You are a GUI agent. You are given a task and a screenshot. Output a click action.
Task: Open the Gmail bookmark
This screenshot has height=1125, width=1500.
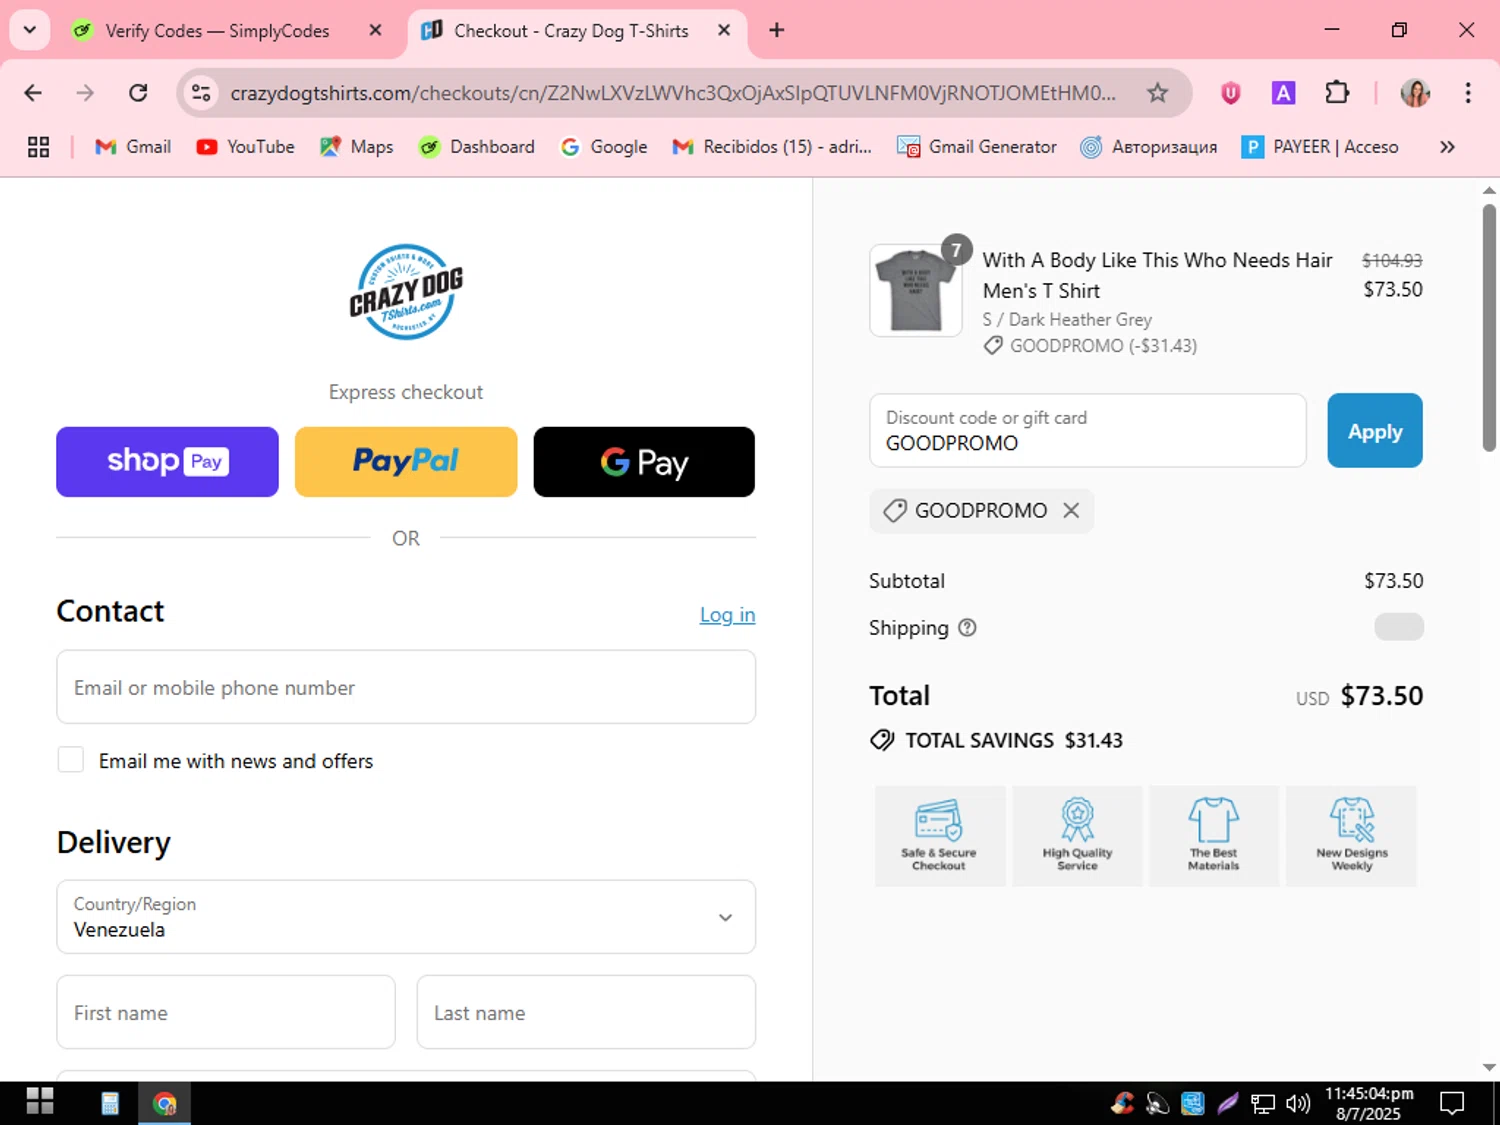click(133, 147)
